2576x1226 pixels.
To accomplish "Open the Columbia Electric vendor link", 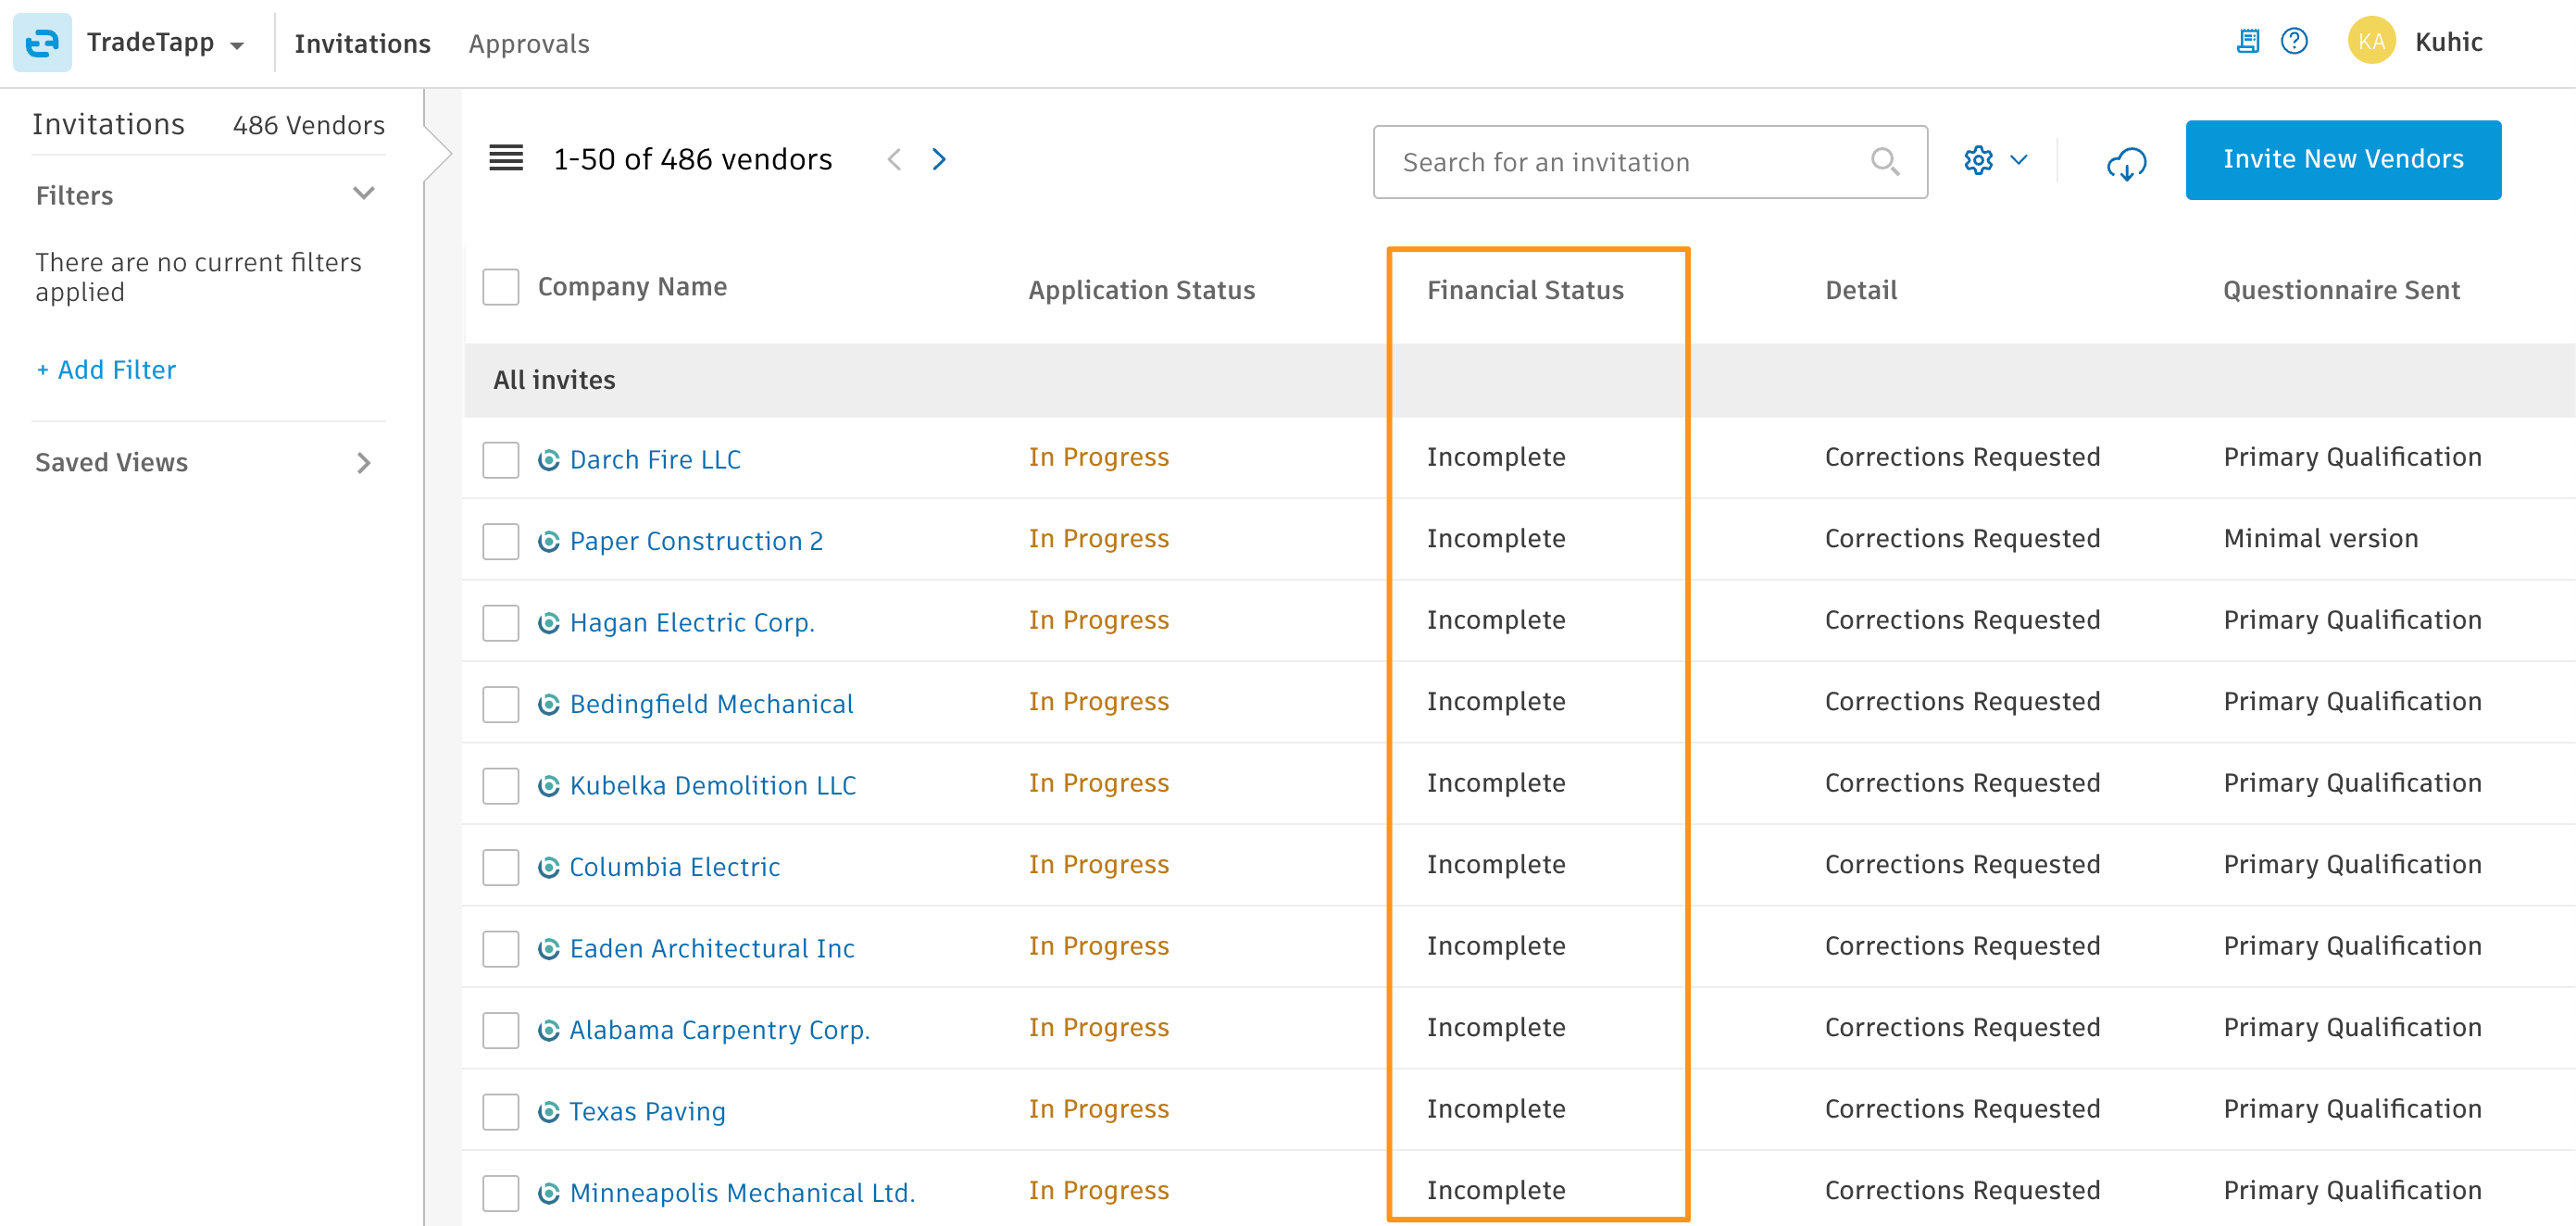I will pos(674,867).
